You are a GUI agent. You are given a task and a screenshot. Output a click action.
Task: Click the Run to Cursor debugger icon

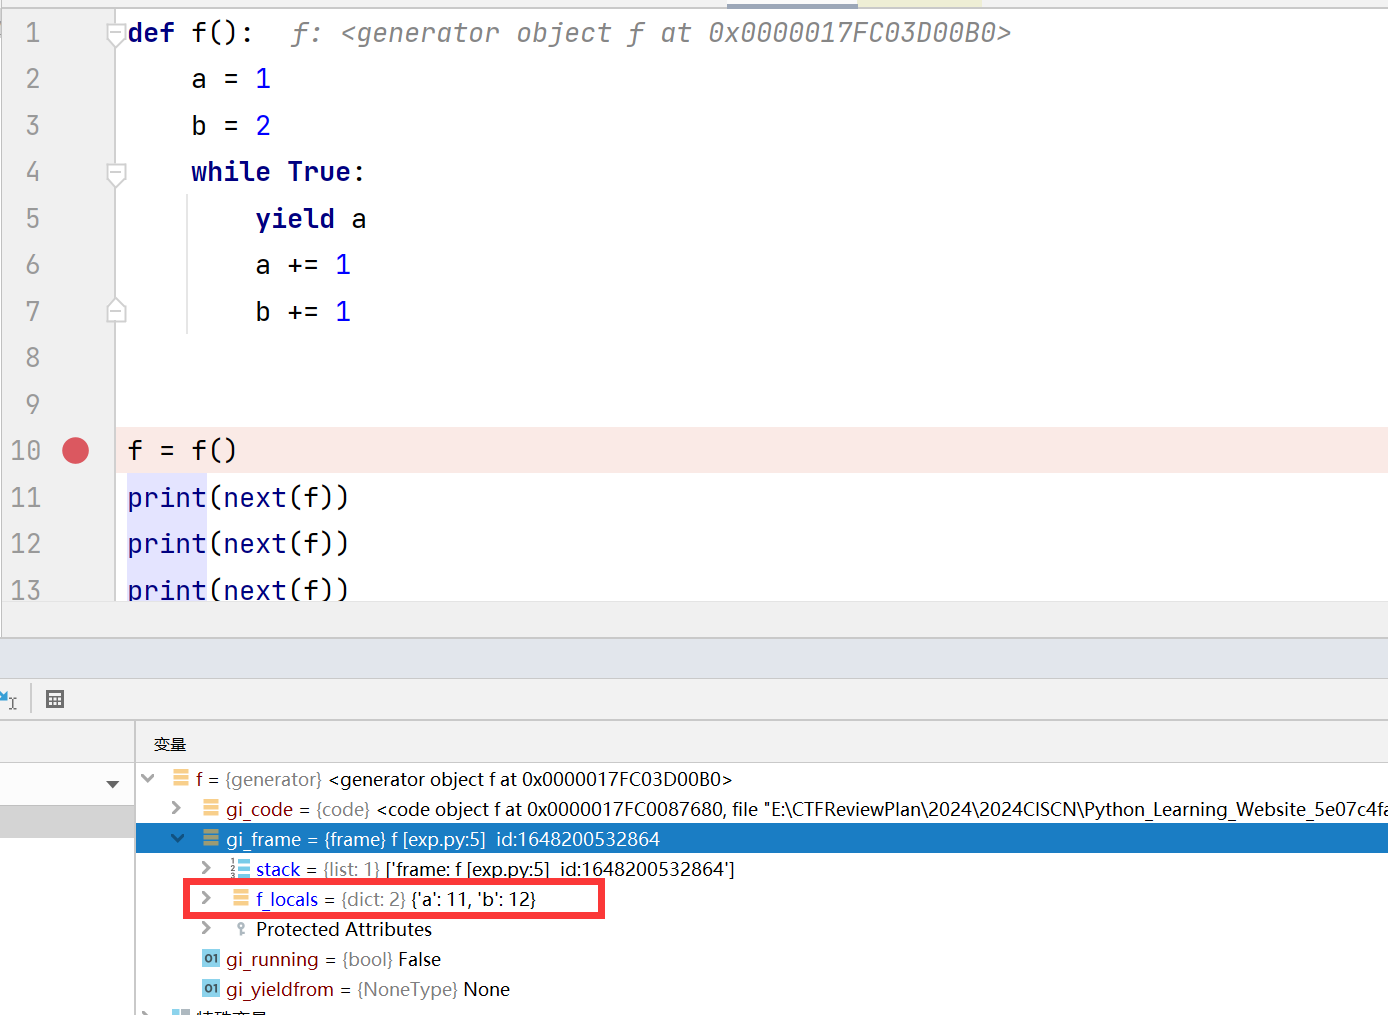tap(8, 699)
